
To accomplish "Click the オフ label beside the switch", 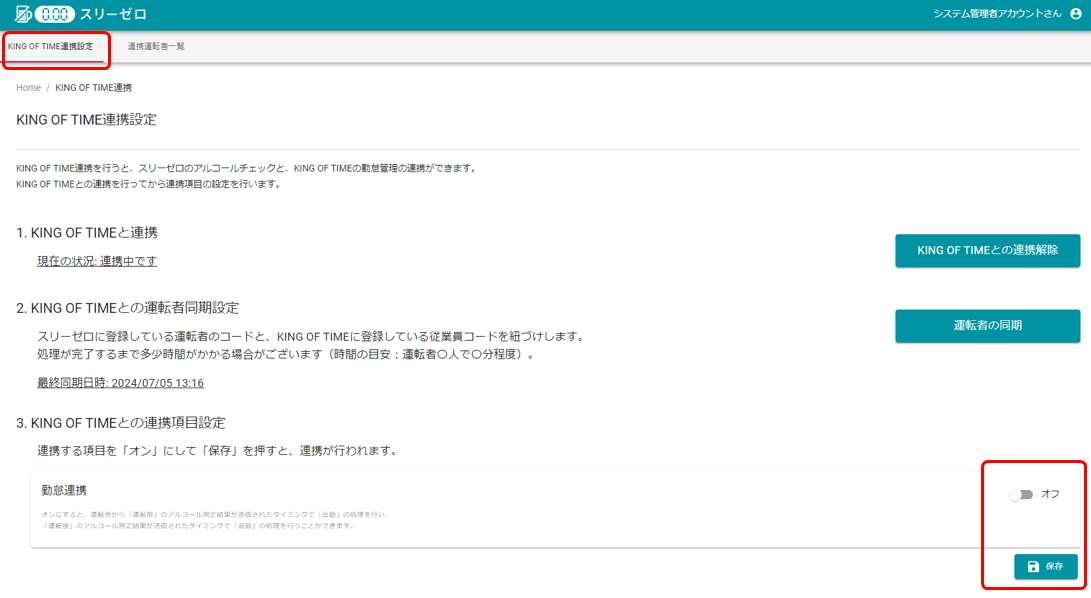I will click(1050, 494).
